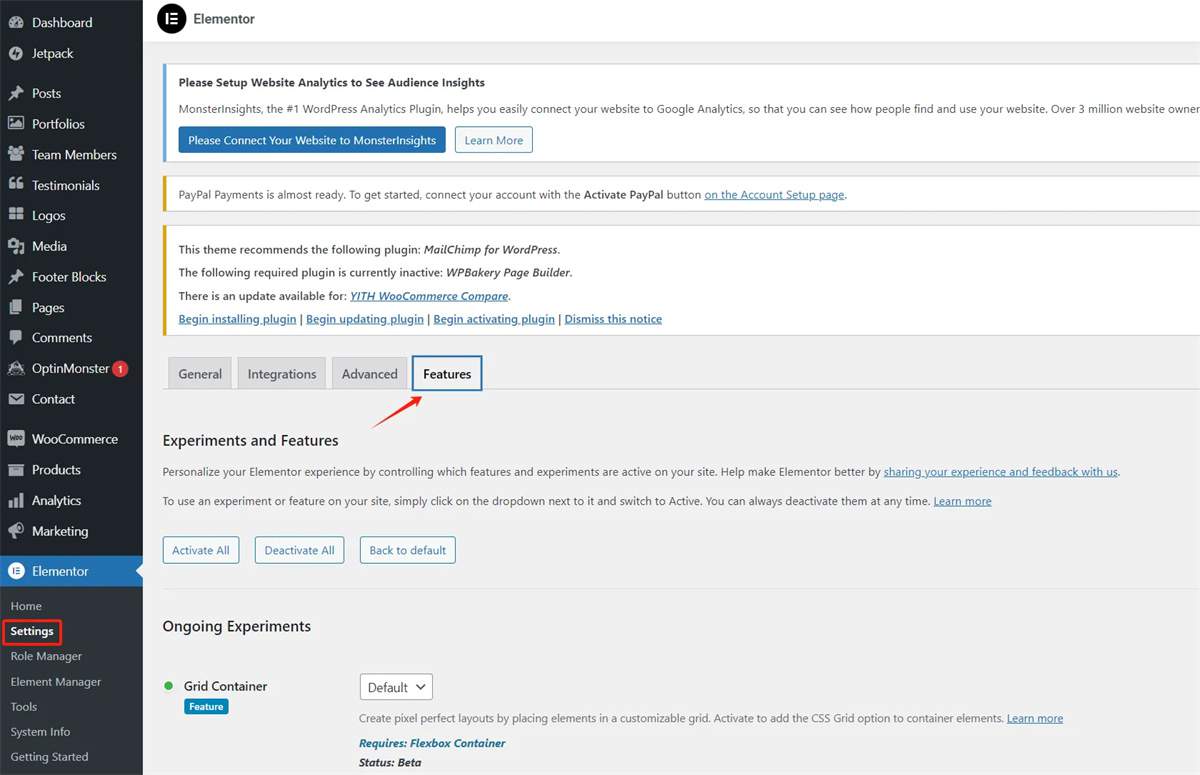The image size is (1200, 775).
Task: Select the Features tab
Action: pos(447,374)
